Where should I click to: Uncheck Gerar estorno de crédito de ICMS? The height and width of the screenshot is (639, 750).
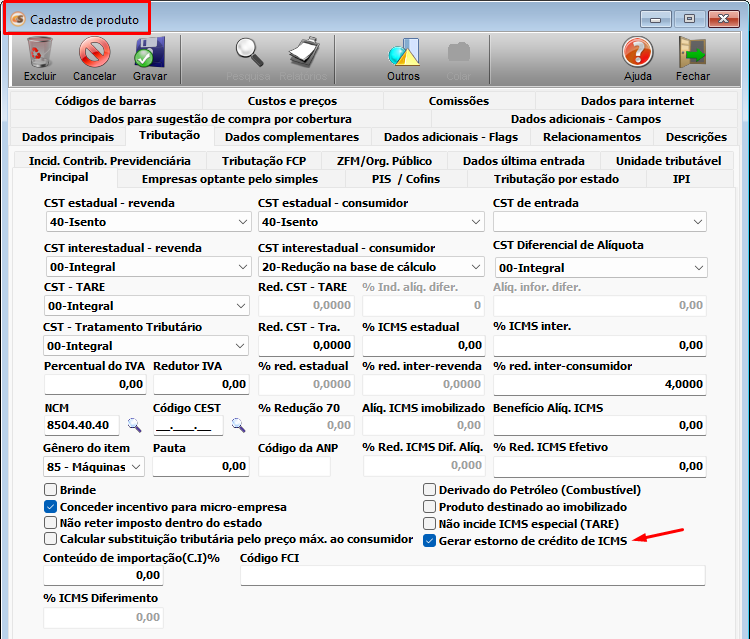pos(430,540)
